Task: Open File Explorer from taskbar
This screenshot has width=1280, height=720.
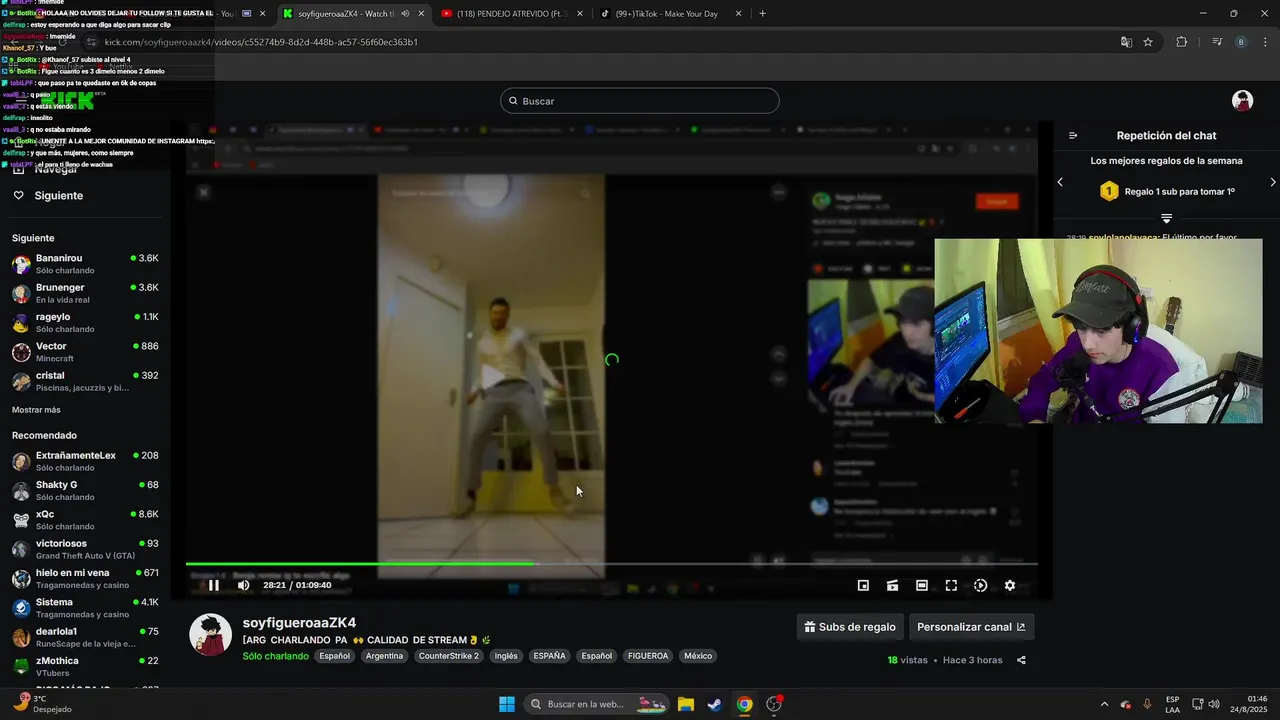Action: pyautogui.click(x=686, y=704)
